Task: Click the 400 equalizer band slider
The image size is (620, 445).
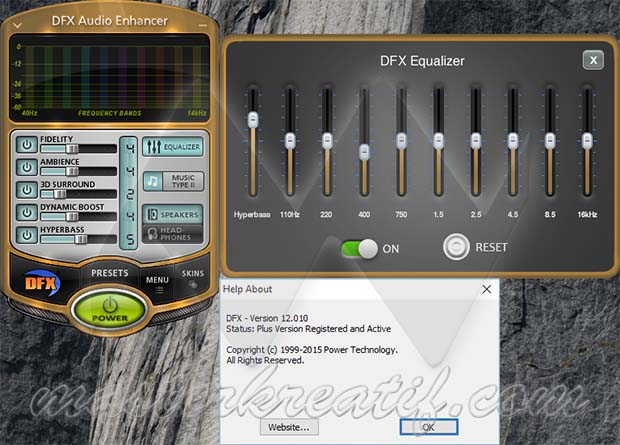Action: point(364,152)
